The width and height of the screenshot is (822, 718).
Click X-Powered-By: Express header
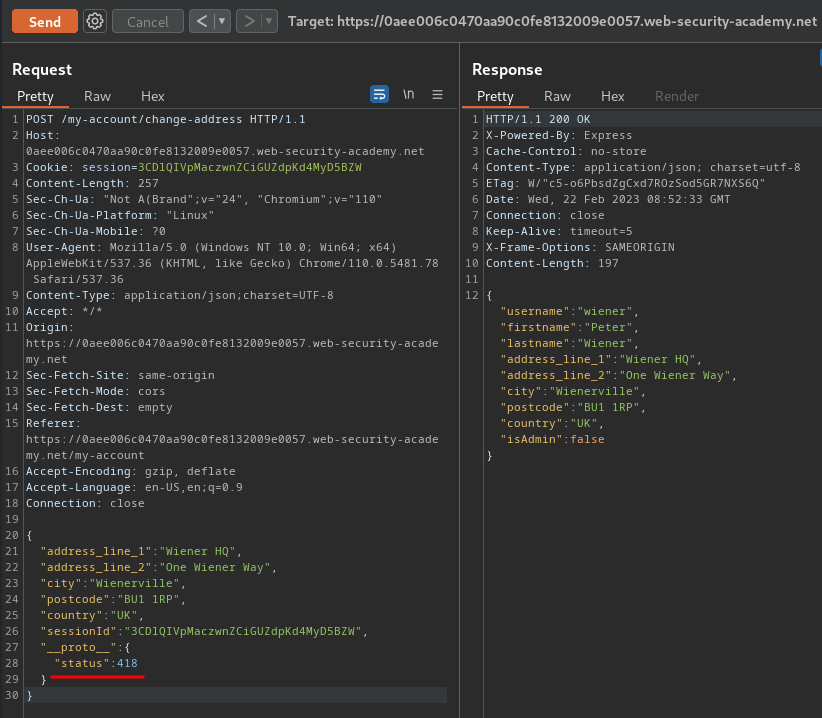tap(559, 135)
